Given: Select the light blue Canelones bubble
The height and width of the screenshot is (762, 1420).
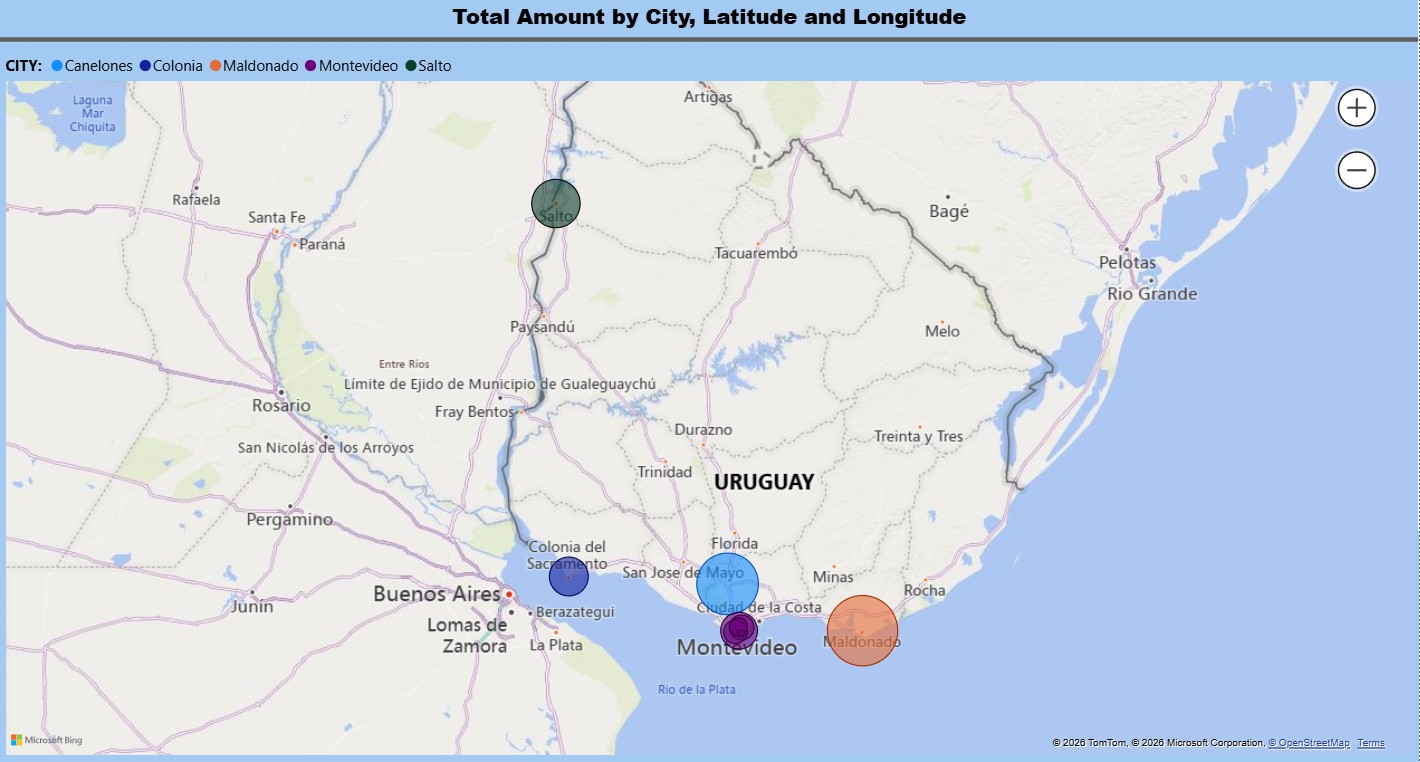Looking at the screenshot, I should coord(727,582).
